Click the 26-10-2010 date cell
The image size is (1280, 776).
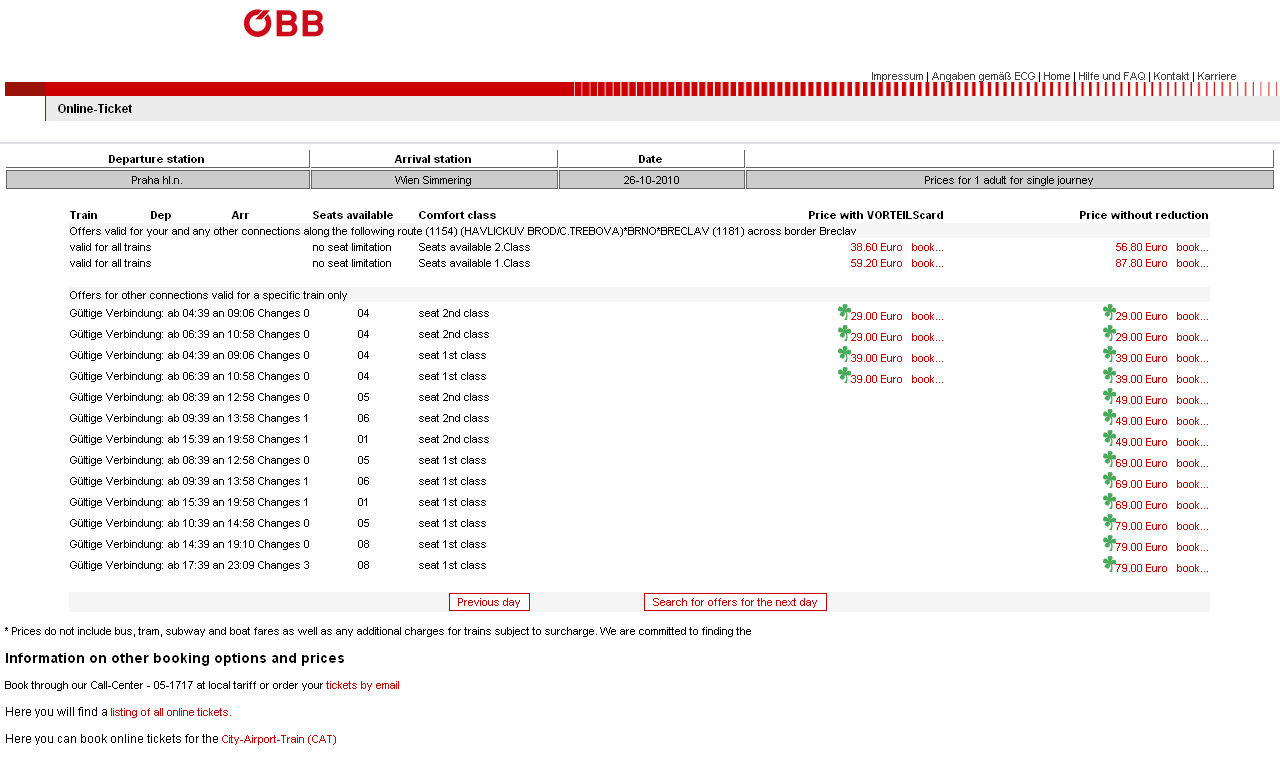(x=652, y=180)
